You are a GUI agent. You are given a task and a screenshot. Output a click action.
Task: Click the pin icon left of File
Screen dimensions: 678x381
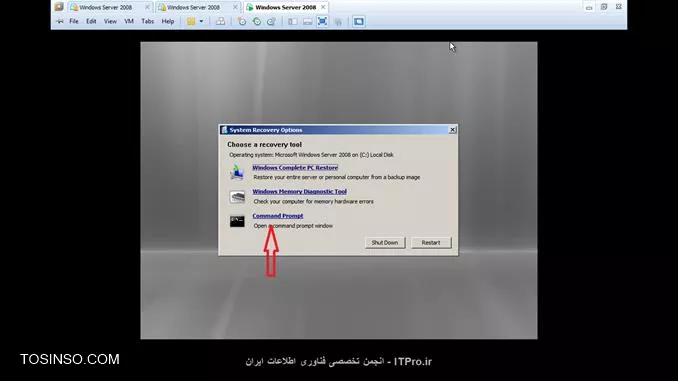point(60,21)
